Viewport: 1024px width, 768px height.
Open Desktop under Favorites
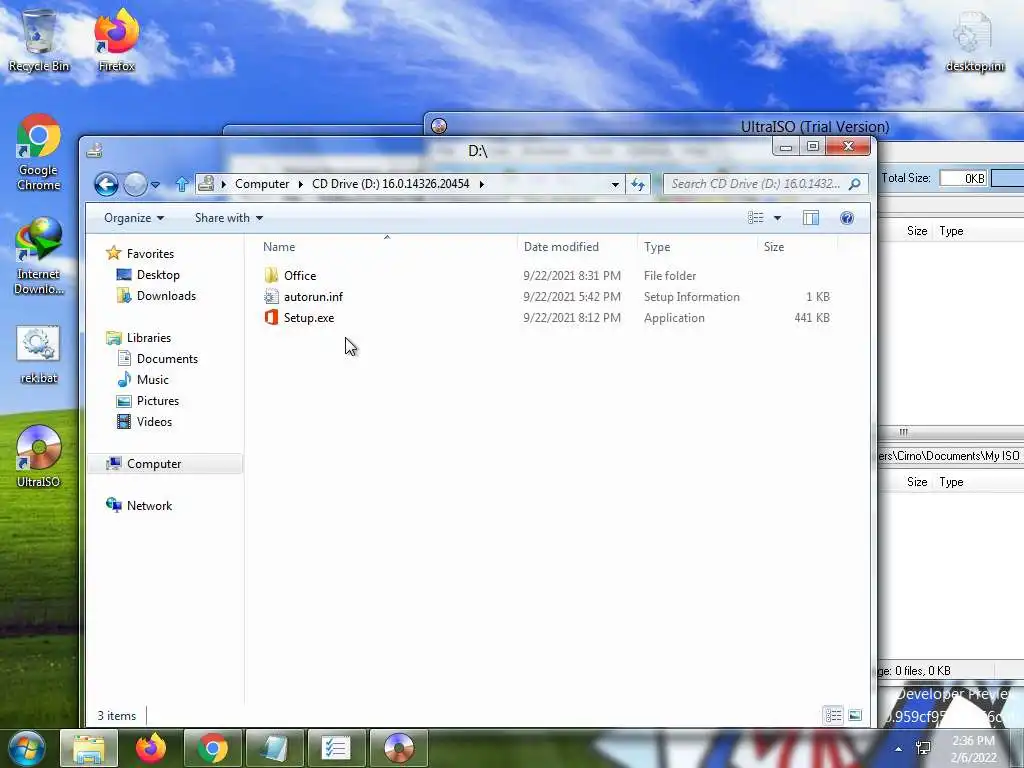pyautogui.click(x=157, y=275)
